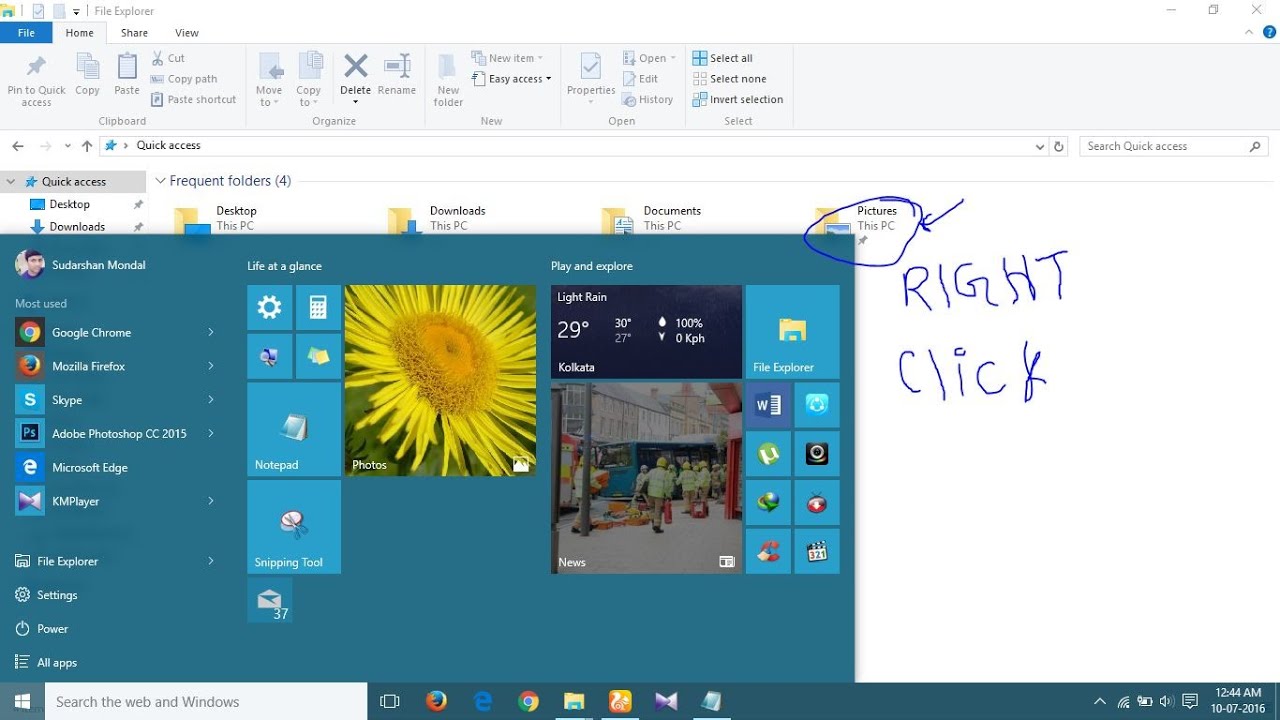Click Paste shortcut in ribbon
1280x720 pixels.
tap(194, 99)
